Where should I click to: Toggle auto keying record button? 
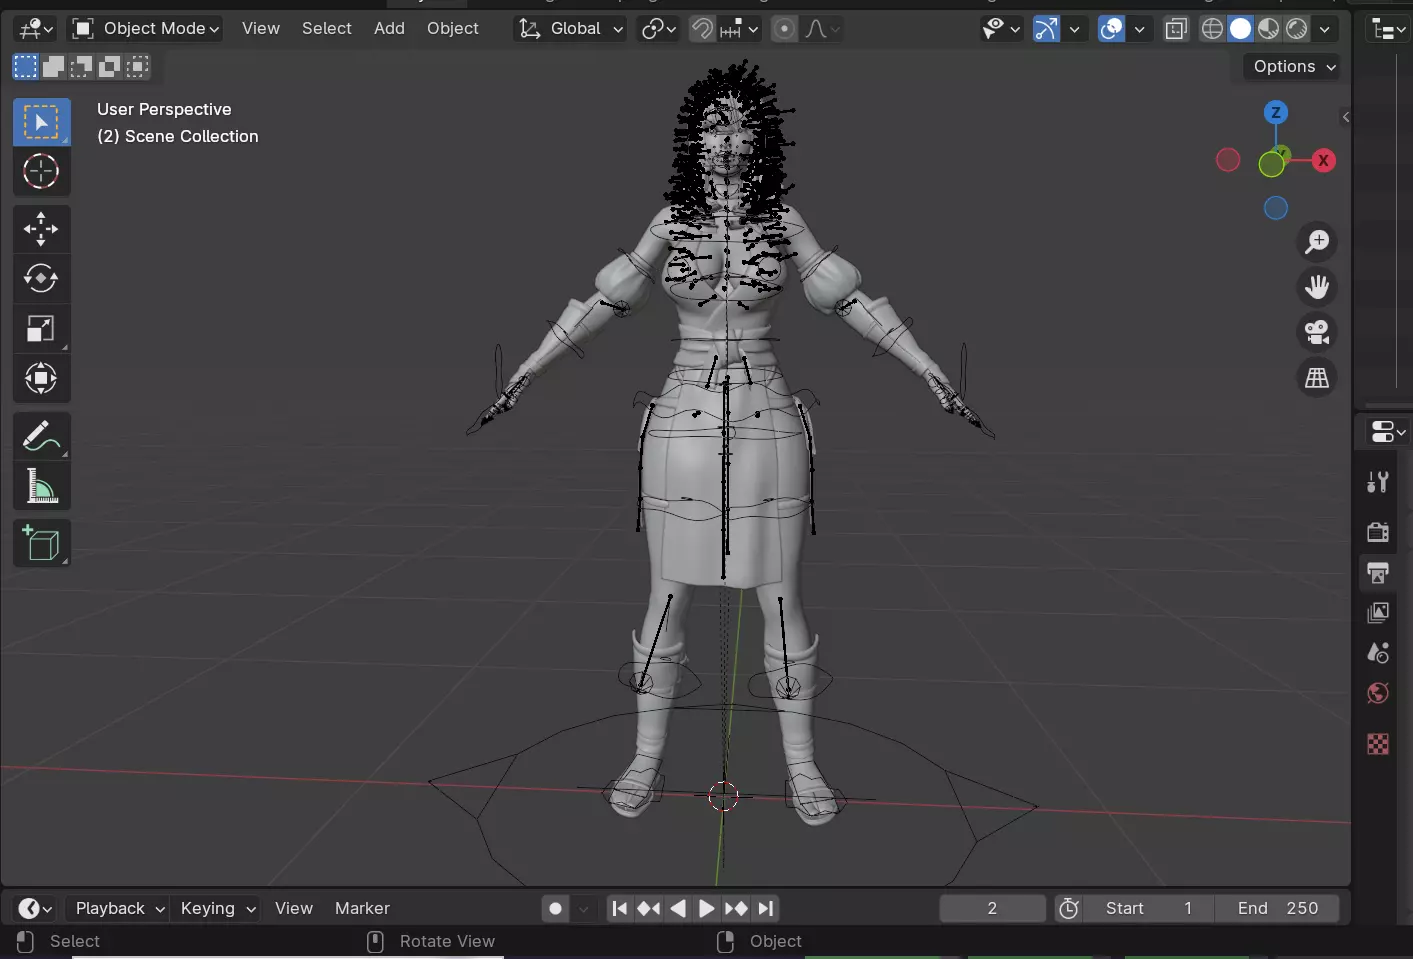point(555,908)
